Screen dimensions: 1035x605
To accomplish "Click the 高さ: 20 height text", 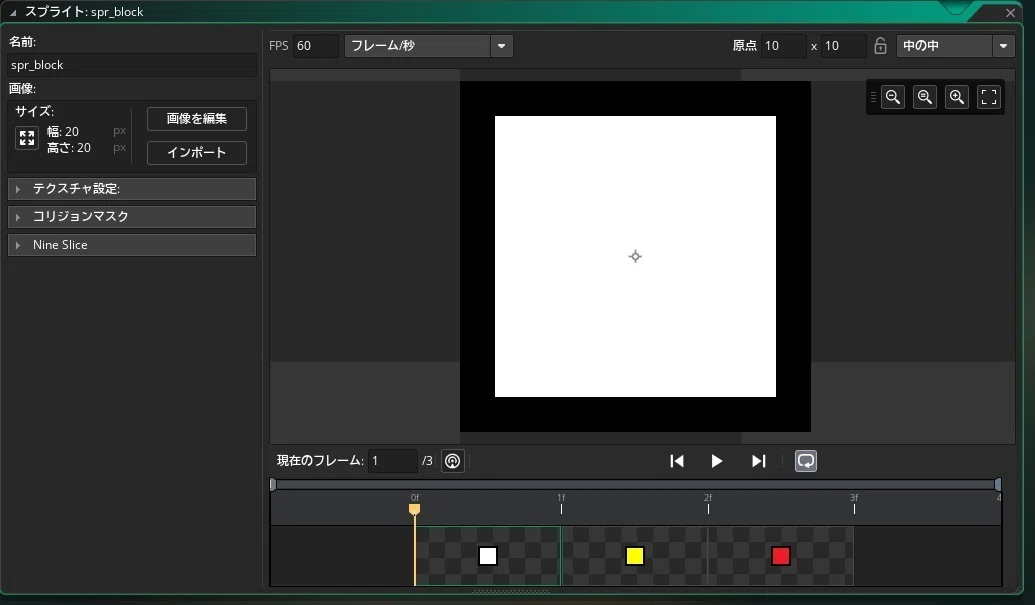I will tap(69, 148).
